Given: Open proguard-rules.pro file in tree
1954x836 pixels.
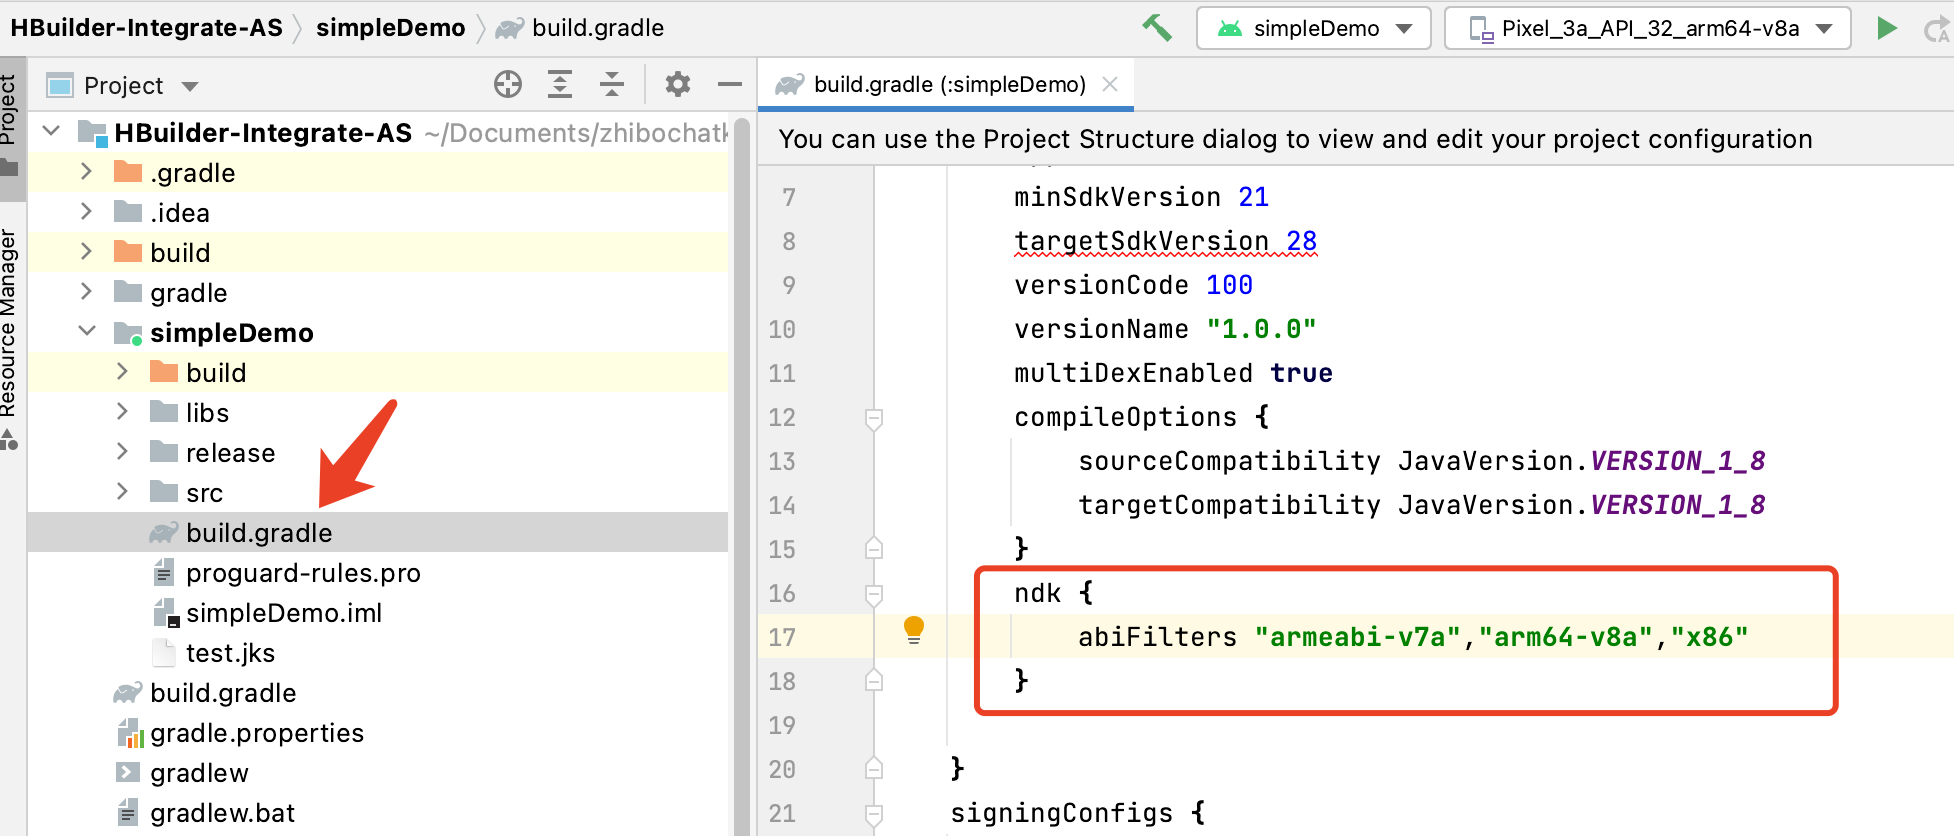Looking at the screenshot, I should pos(302,573).
